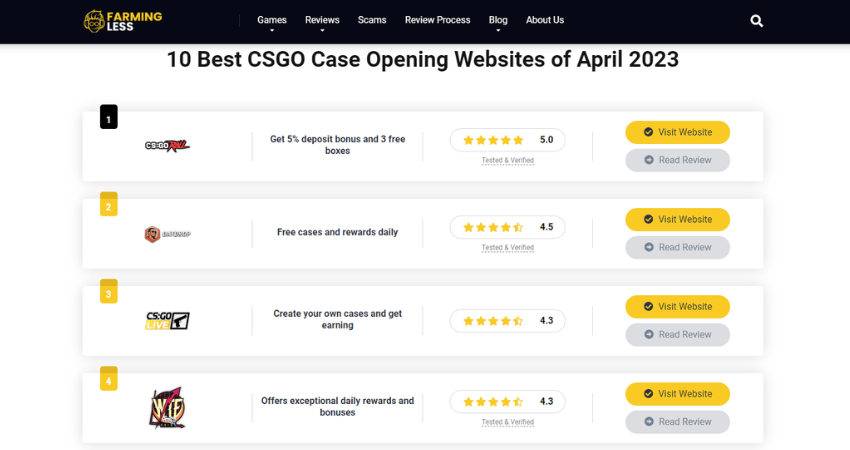This screenshot has width=850, height=450.
Task: Click 'Offers exceptional daily rewards and bonuses'
Action: coord(337,407)
